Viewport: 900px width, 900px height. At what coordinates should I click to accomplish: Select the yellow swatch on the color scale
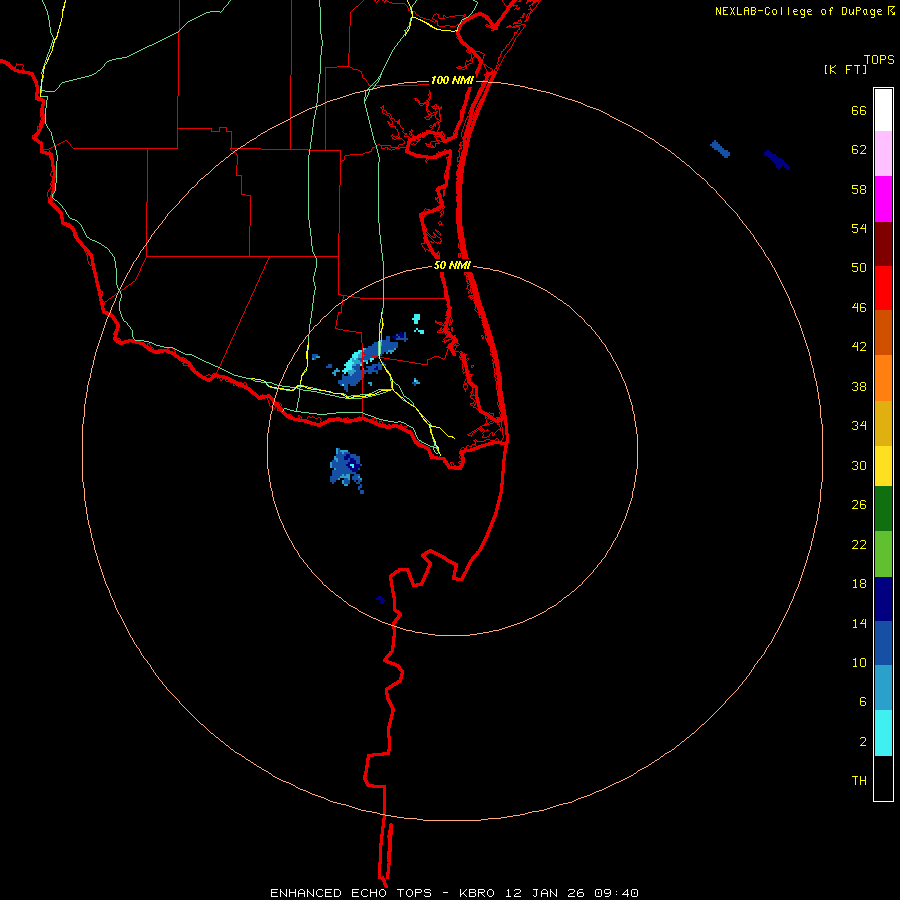click(883, 465)
